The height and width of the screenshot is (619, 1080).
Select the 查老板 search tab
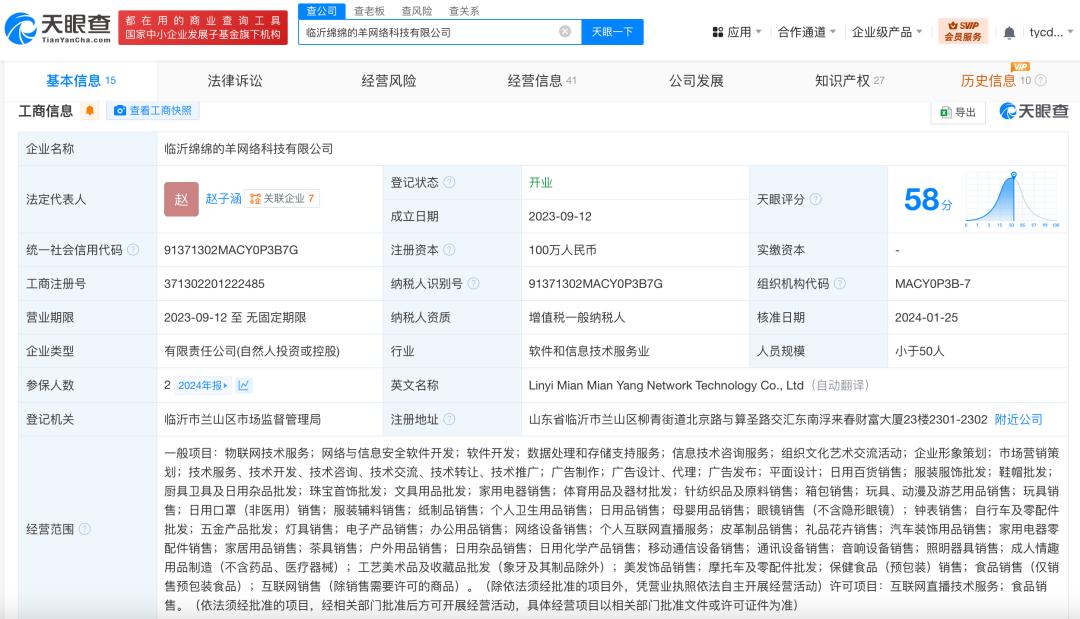(x=370, y=11)
